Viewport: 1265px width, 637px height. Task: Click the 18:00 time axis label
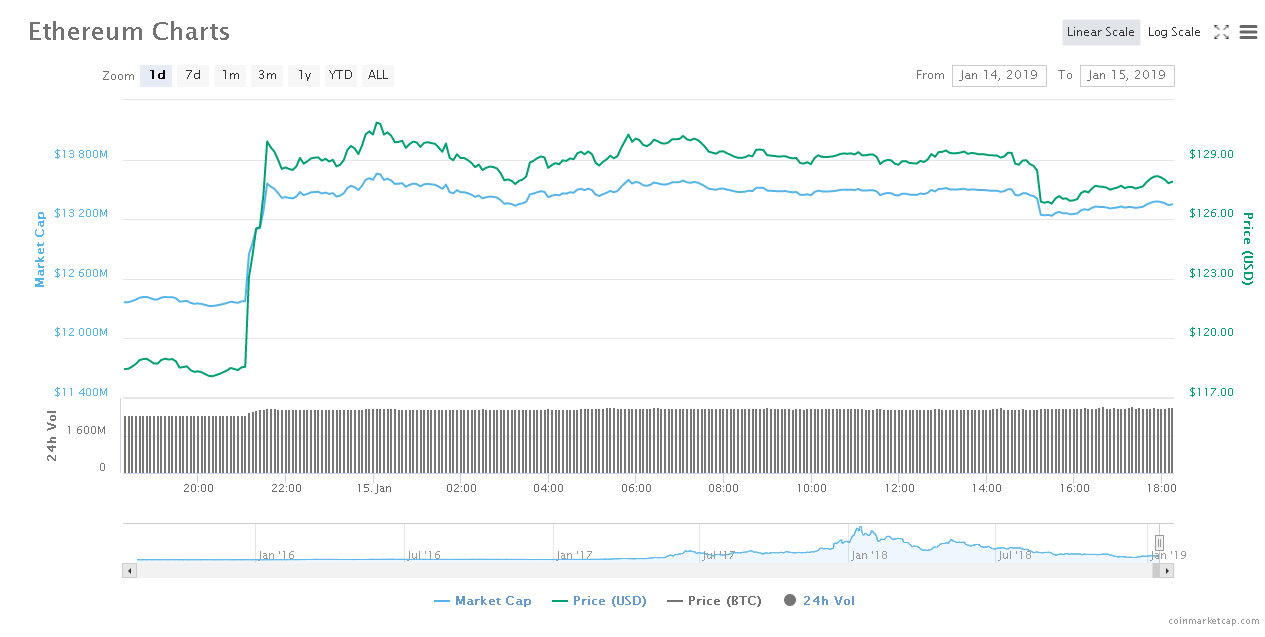tap(1162, 488)
